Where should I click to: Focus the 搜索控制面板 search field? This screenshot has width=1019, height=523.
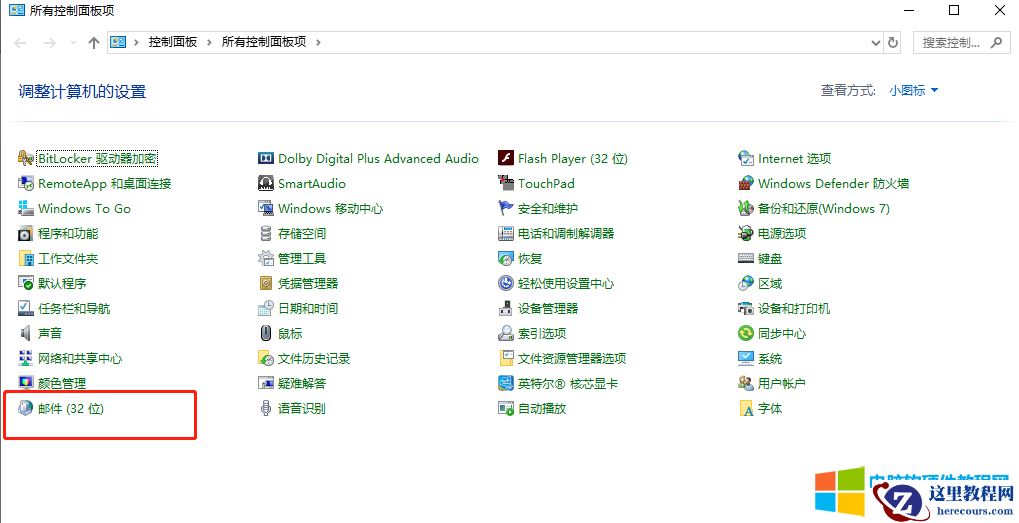pyautogui.click(x=962, y=42)
